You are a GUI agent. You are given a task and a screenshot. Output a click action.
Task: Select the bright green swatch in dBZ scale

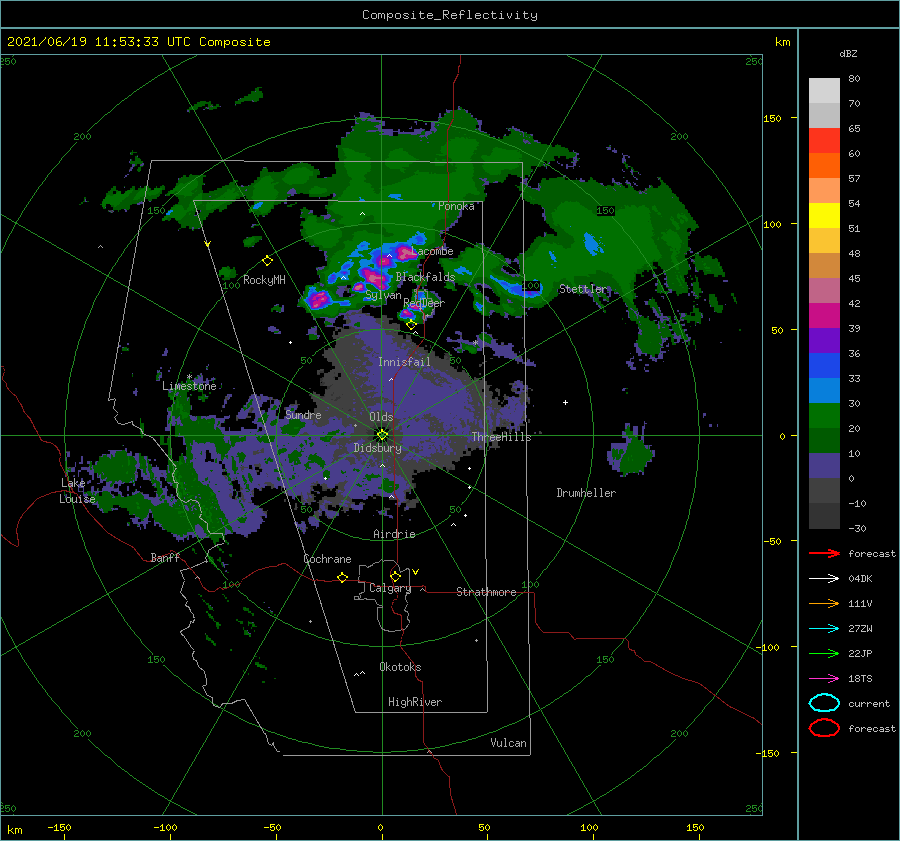click(824, 416)
